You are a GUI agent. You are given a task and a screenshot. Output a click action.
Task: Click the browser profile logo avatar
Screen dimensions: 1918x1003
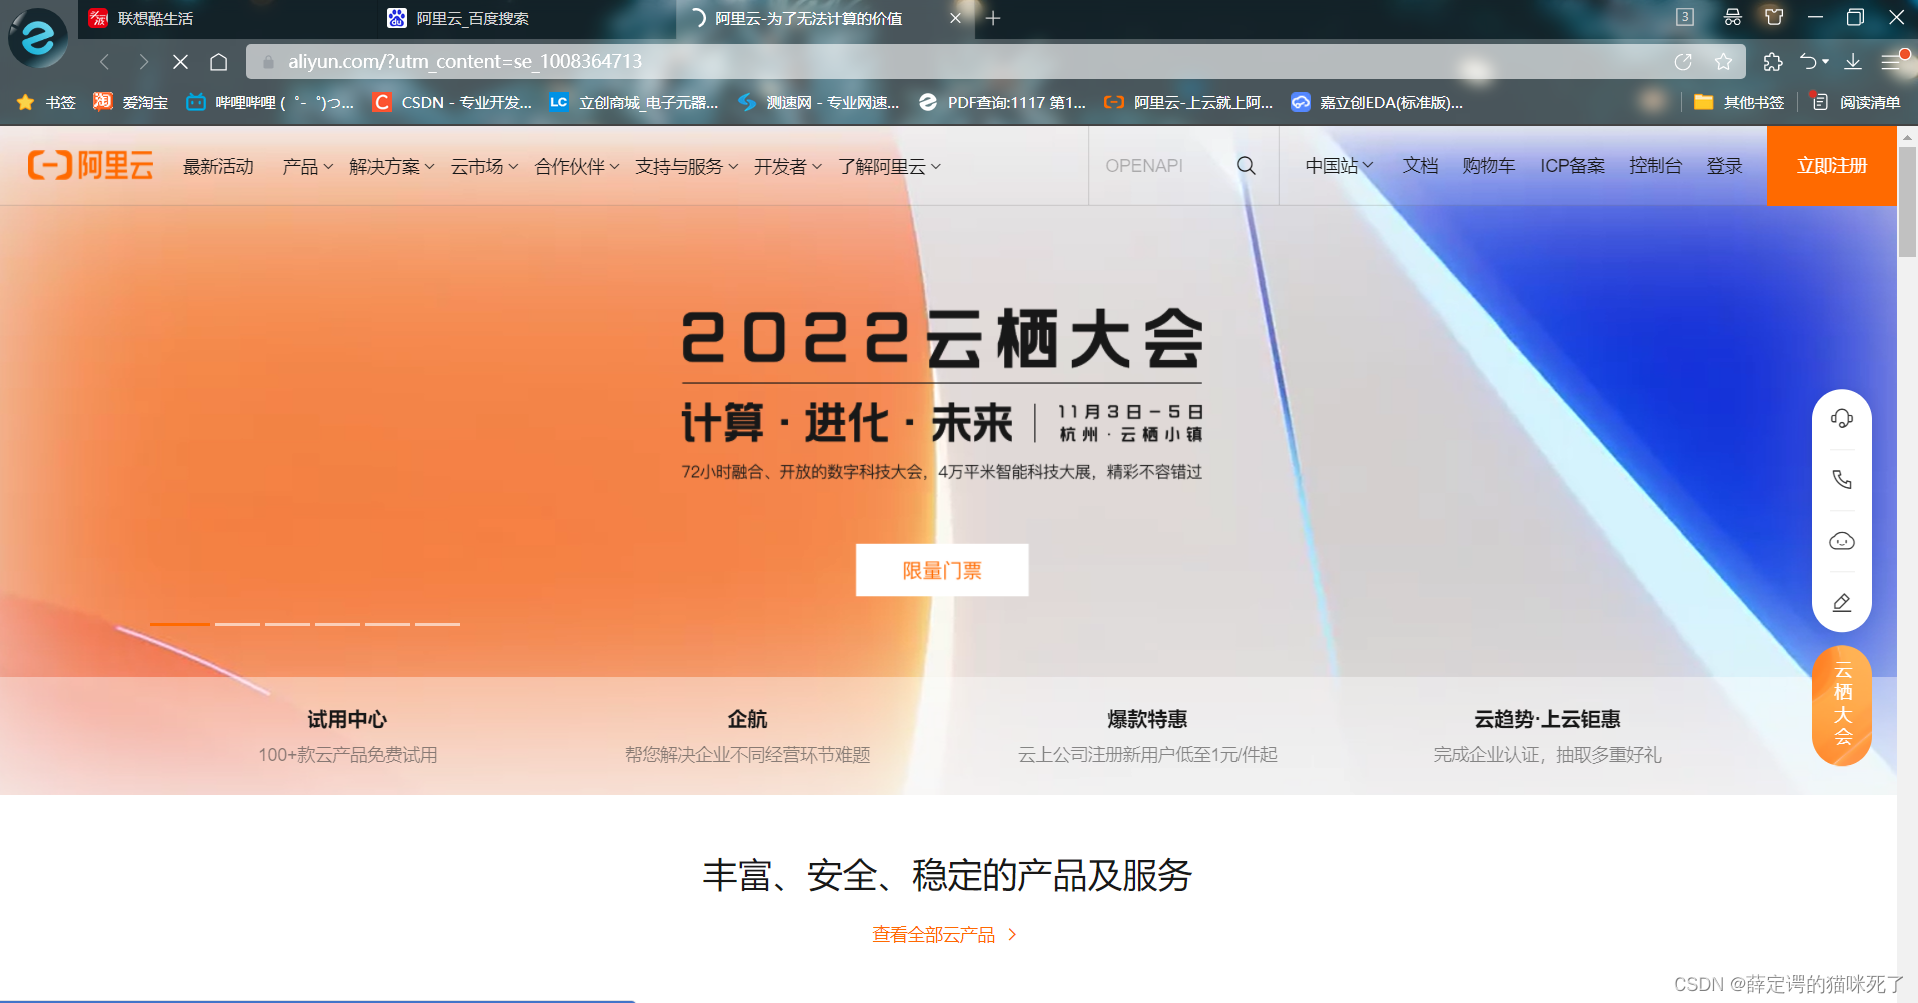click(x=38, y=38)
